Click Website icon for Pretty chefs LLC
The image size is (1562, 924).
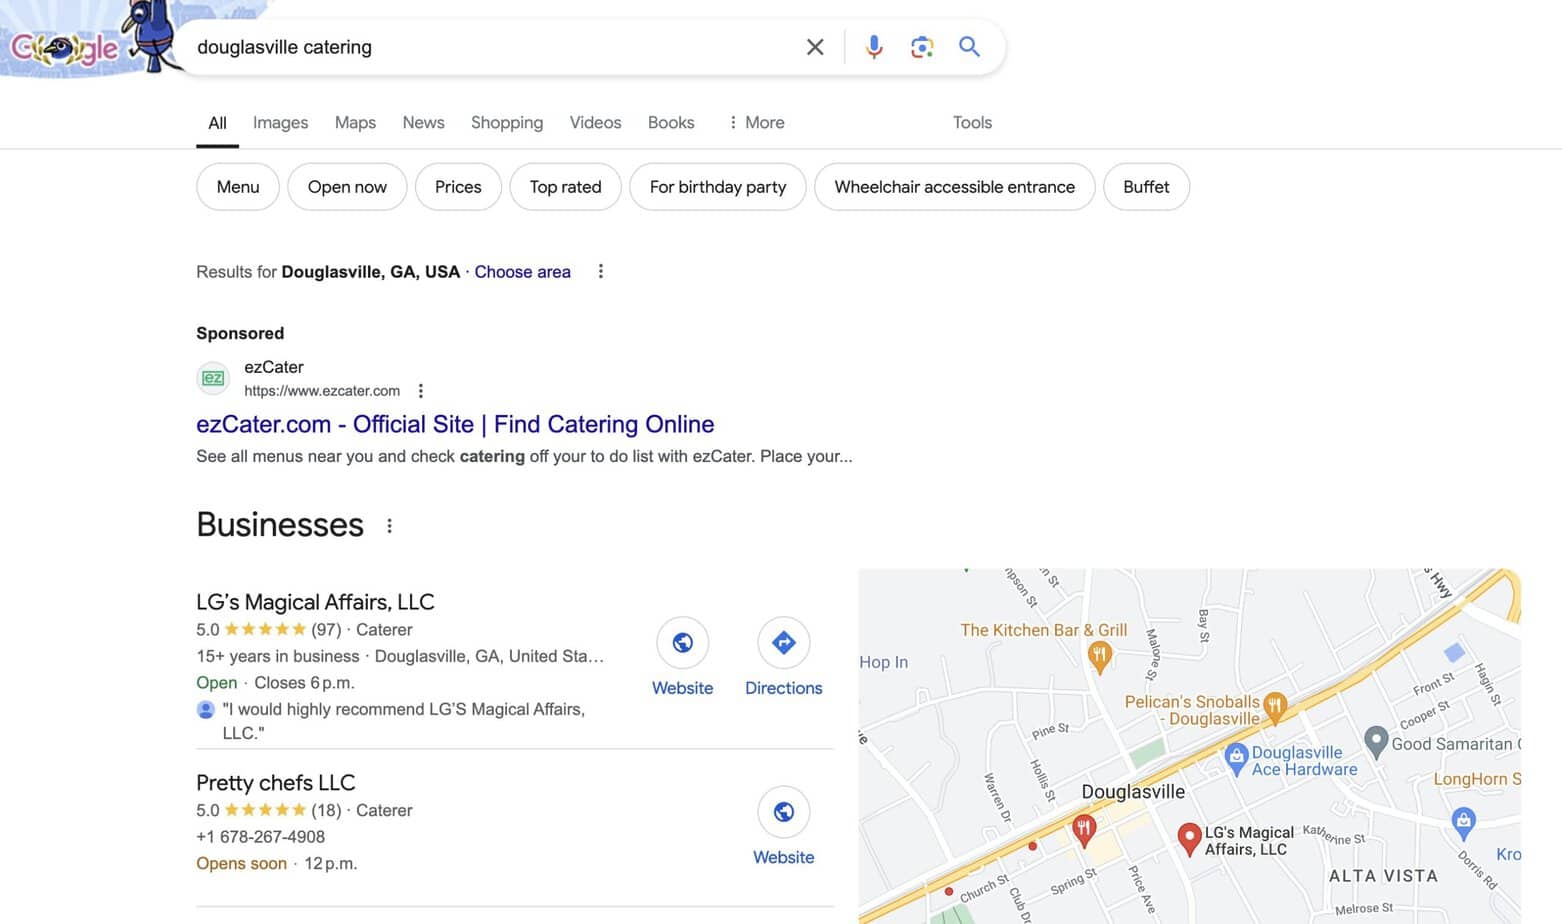point(783,812)
